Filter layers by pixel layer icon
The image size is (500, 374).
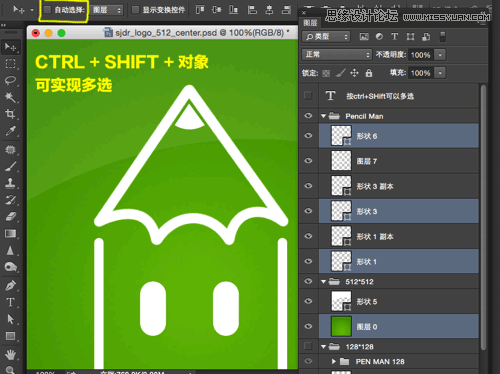[x=364, y=37]
